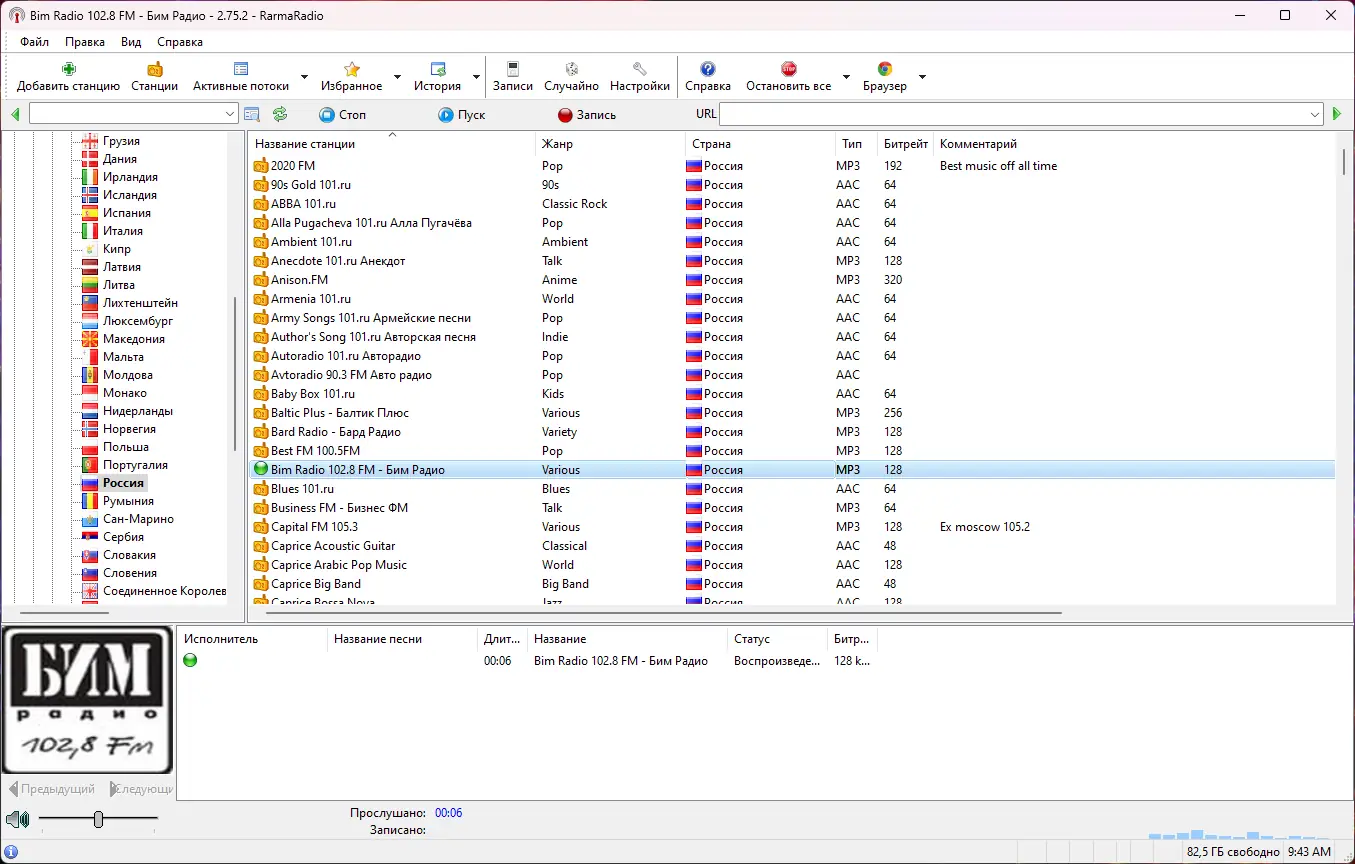Viewport: 1355px width, 864px height.
Task: Expand the История dropdown arrow
Action: pyautogui.click(x=476, y=77)
